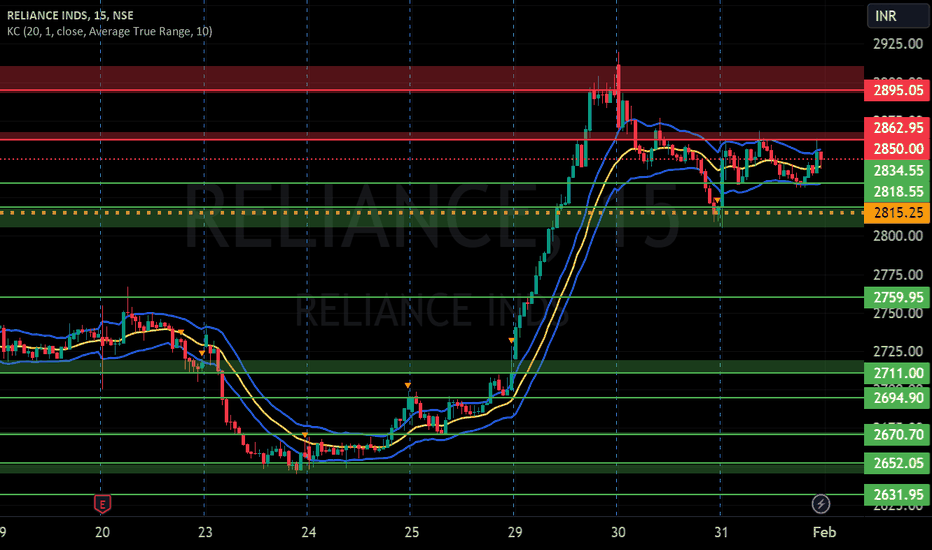Screen dimensions: 932x550
Task: Click the 2711.00 green price label
Action: [x=898, y=373]
